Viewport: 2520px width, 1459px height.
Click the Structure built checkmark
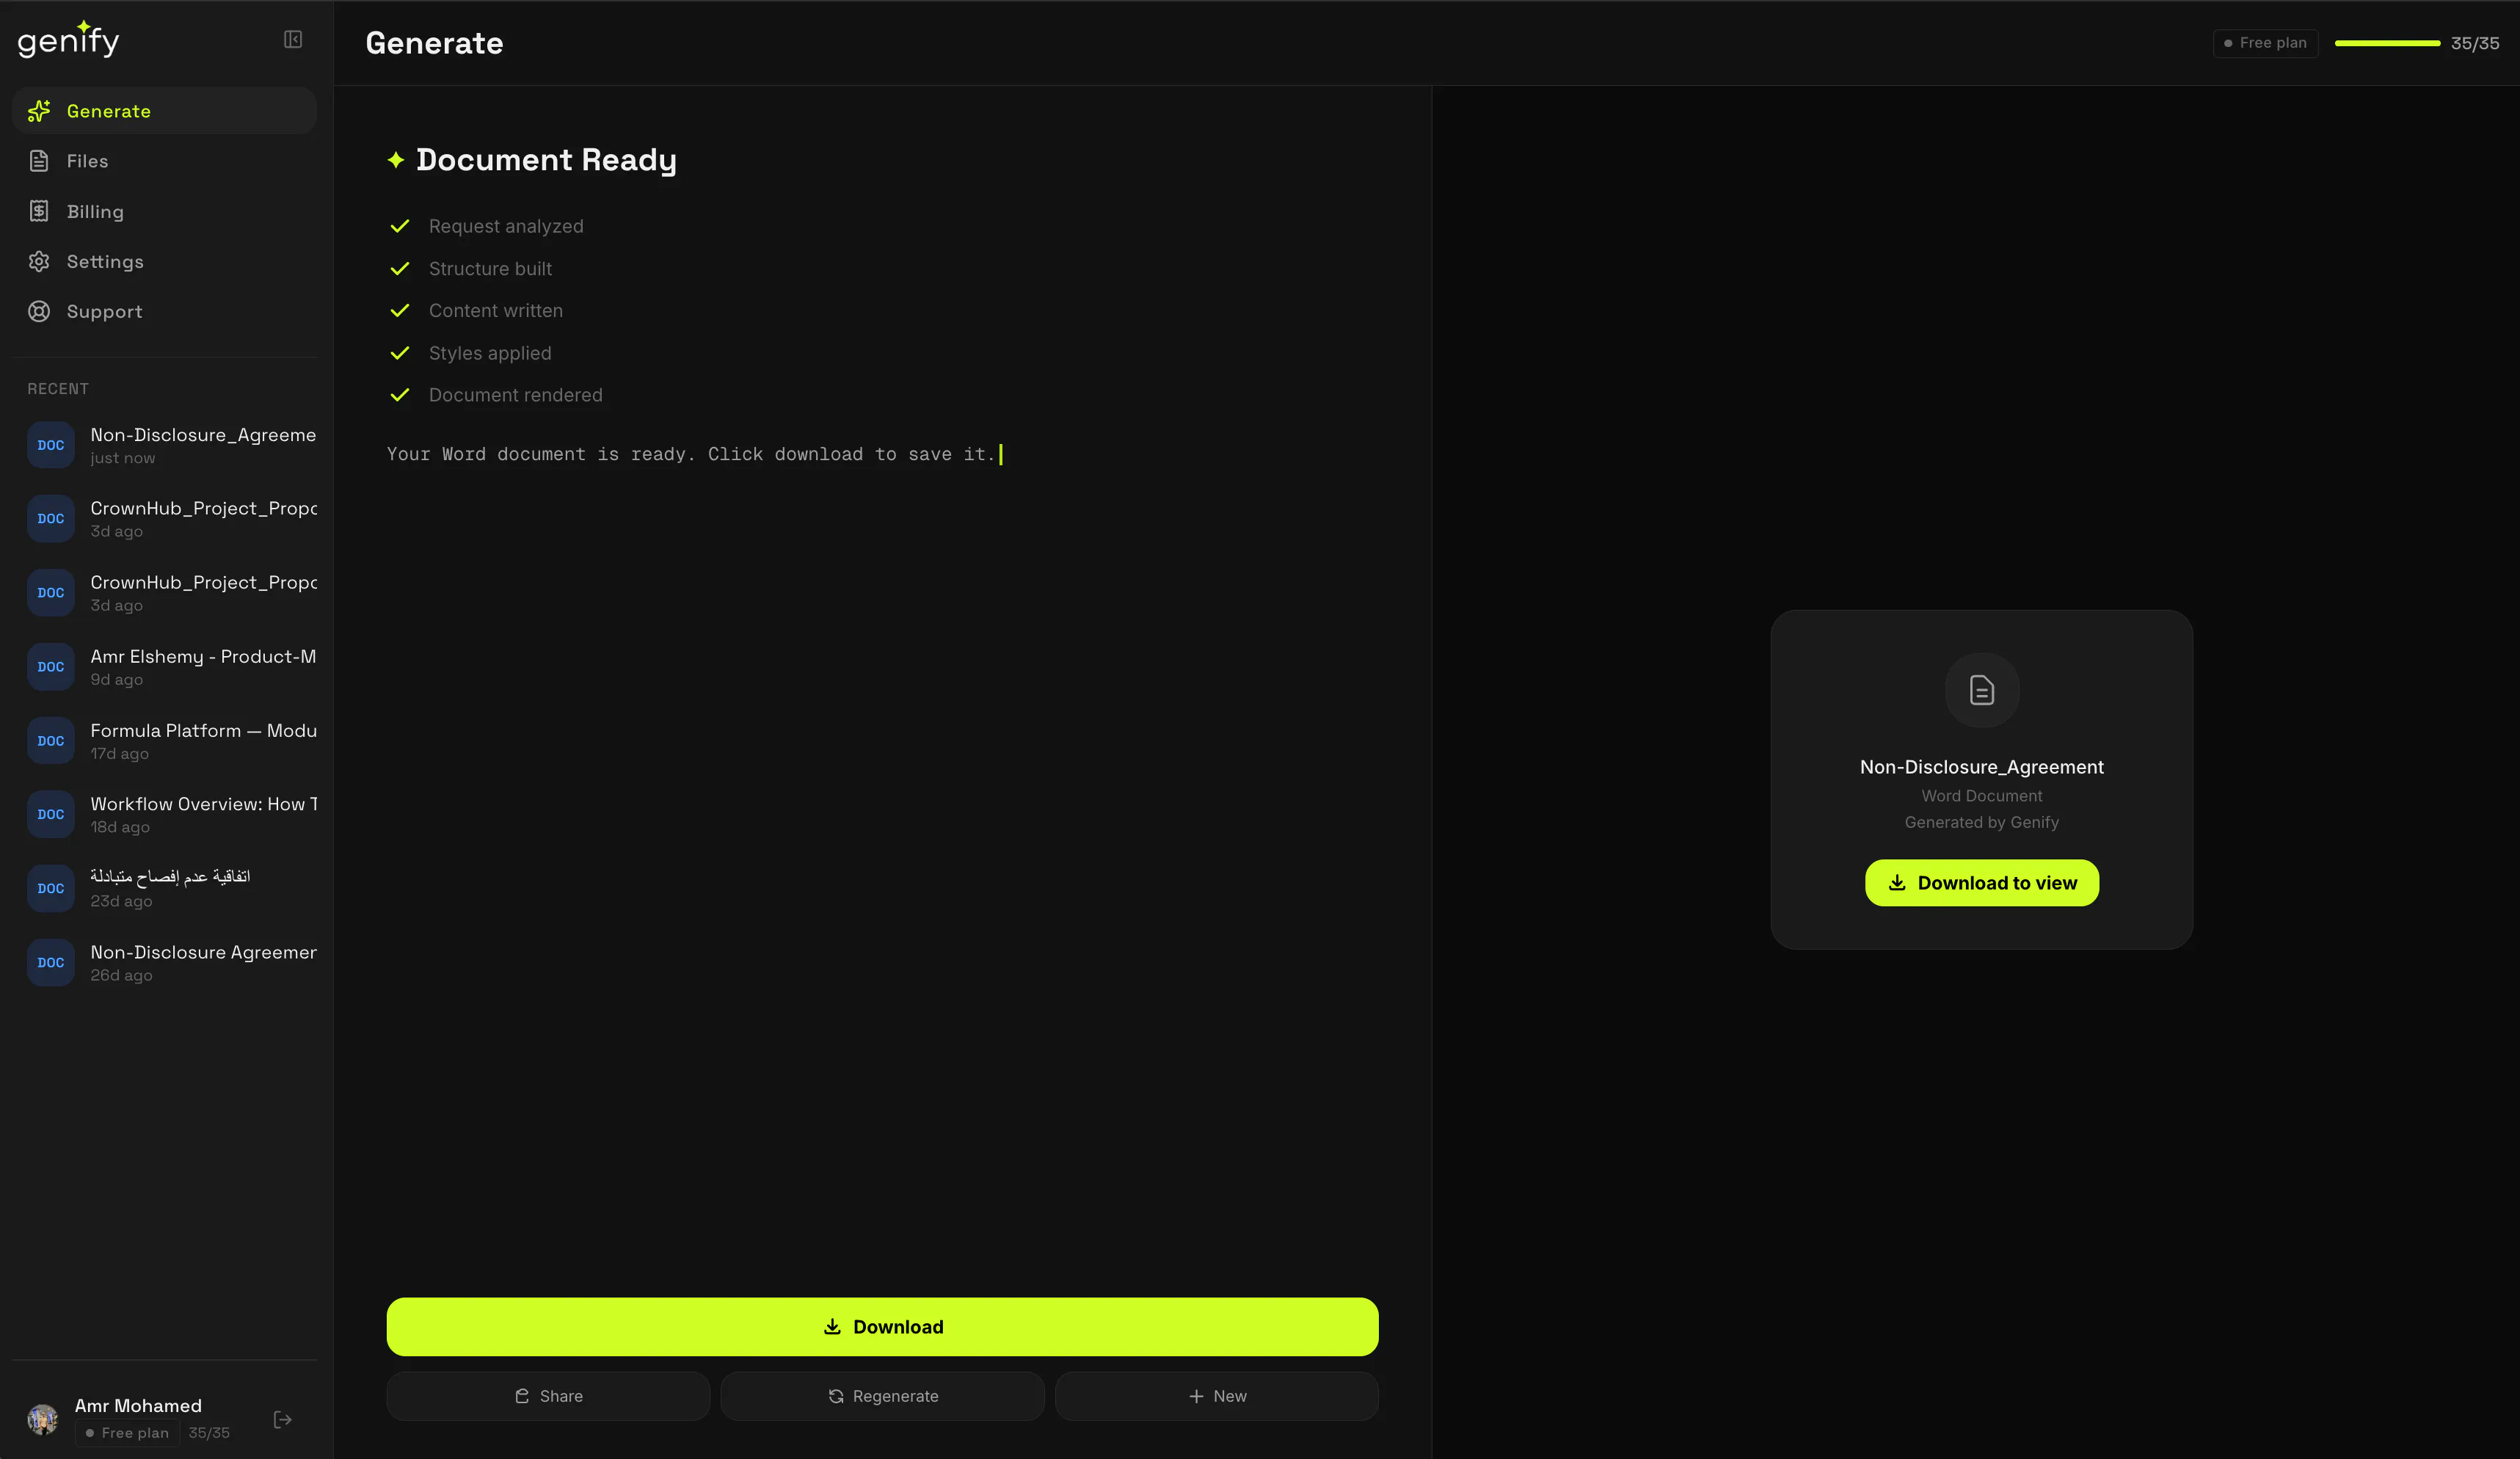pyautogui.click(x=399, y=268)
